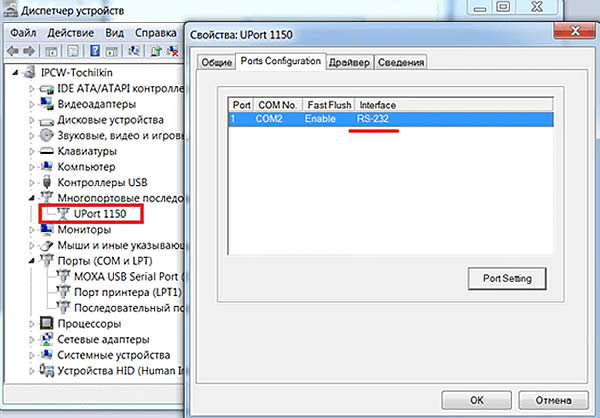
Task: Click OK in UPort 1150 properties
Action: pos(476,400)
